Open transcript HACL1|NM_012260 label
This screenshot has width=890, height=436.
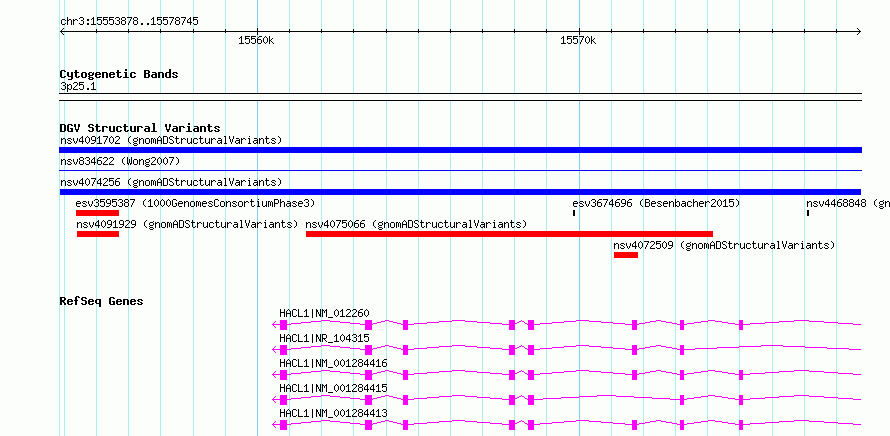point(325,313)
